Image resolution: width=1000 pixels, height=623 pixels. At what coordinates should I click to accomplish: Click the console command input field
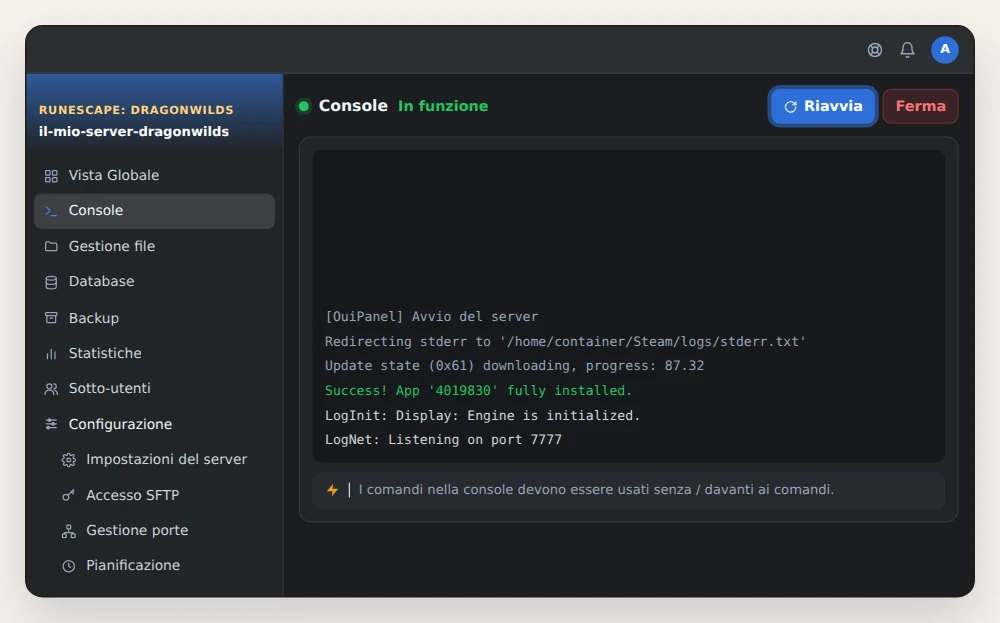click(x=628, y=490)
